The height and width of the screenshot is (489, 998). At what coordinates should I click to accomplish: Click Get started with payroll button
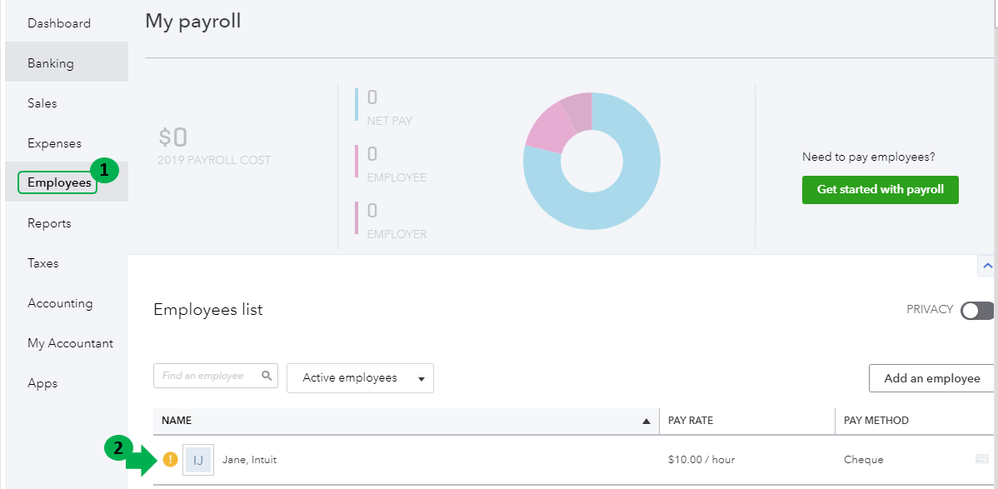pyautogui.click(x=880, y=190)
